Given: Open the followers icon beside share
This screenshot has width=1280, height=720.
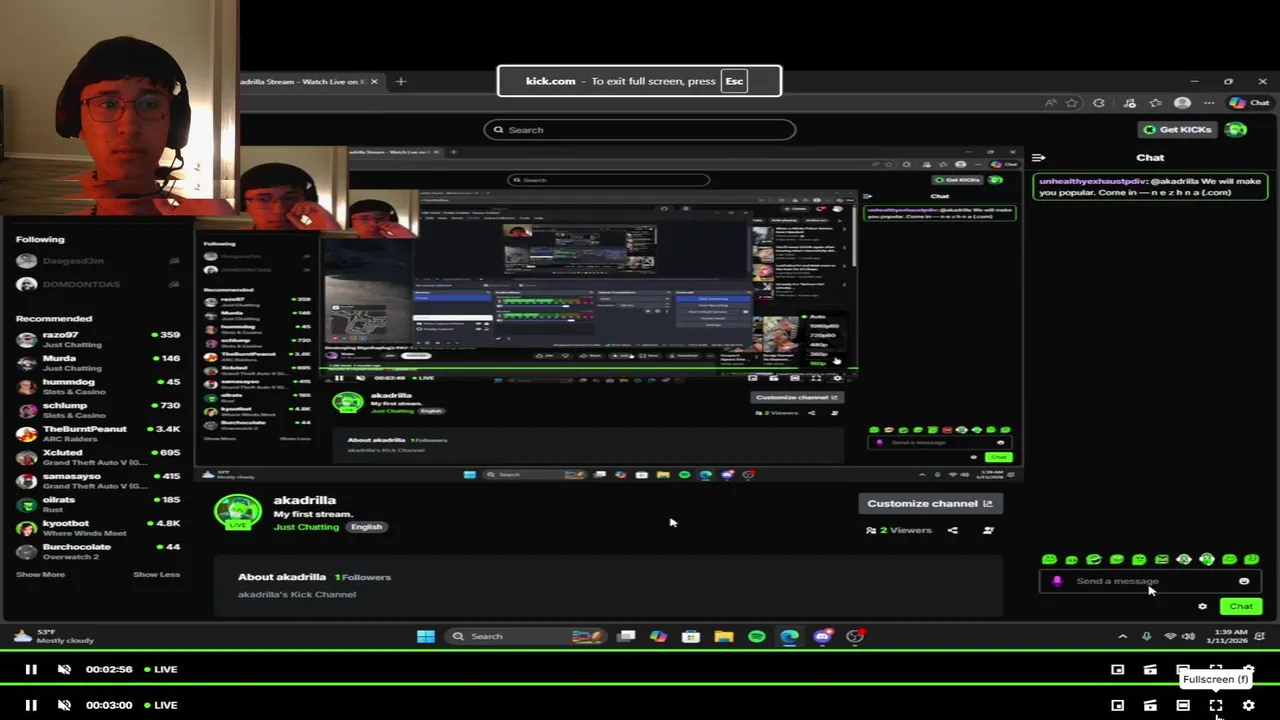Looking at the screenshot, I should 988,530.
